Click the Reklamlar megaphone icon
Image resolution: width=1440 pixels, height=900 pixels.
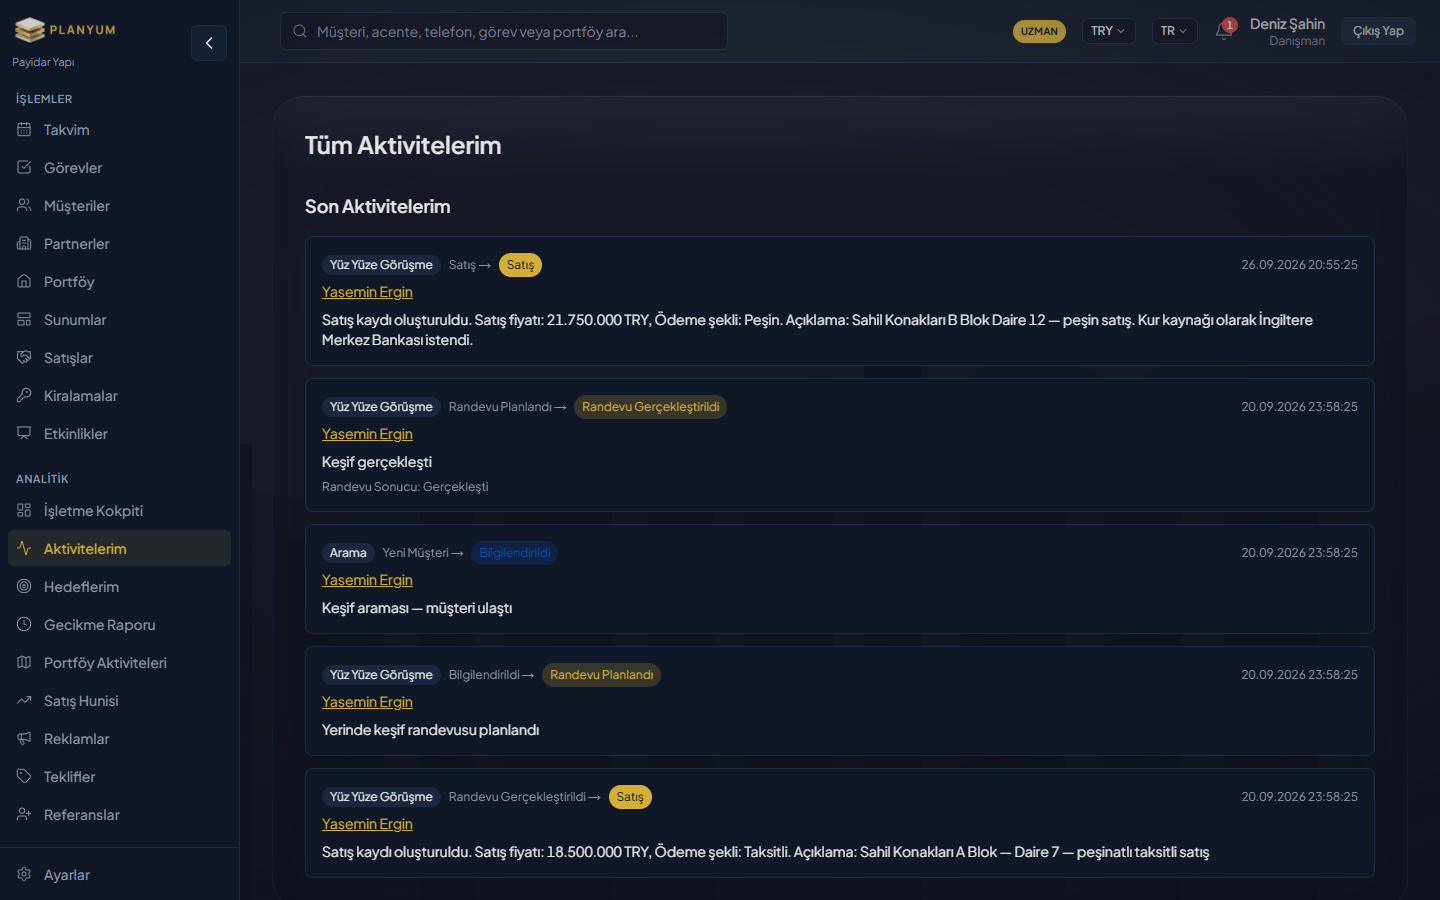(x=24, y=738)
